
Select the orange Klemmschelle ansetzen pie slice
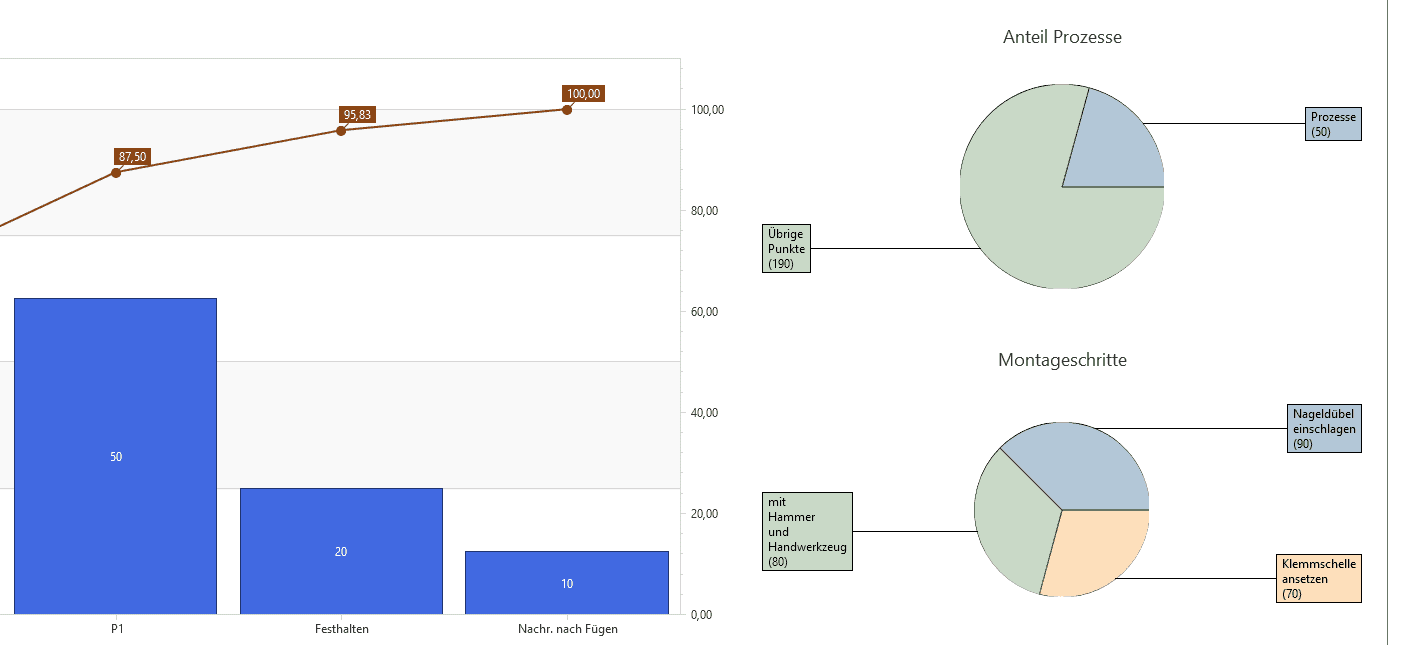pos(1095,552)
